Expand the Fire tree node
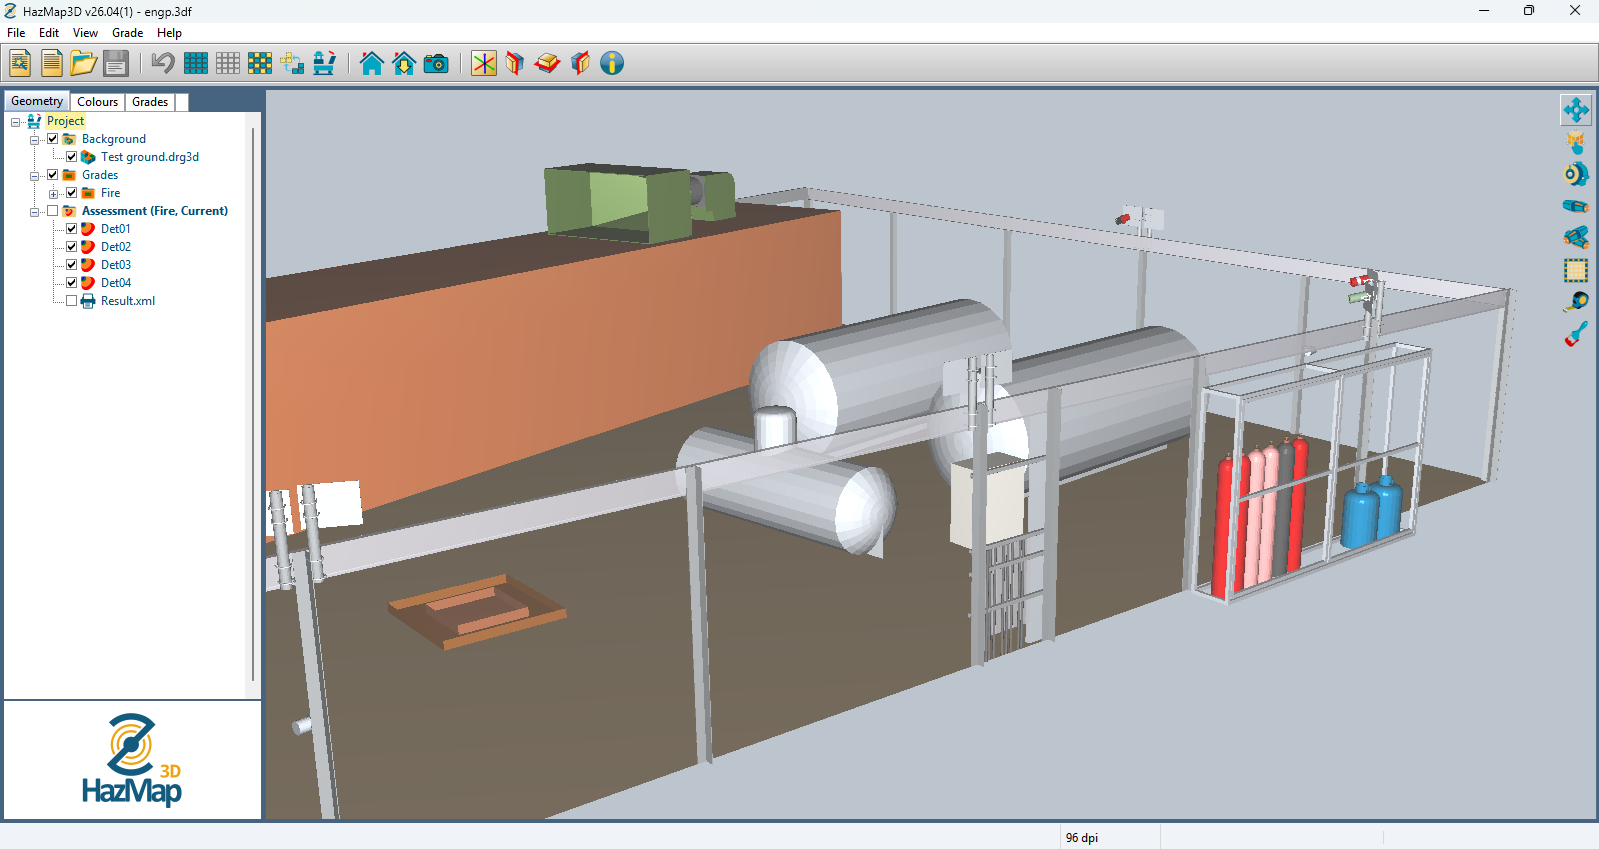The width and height of the screenshot is (1599, 849). pos(54,194)
